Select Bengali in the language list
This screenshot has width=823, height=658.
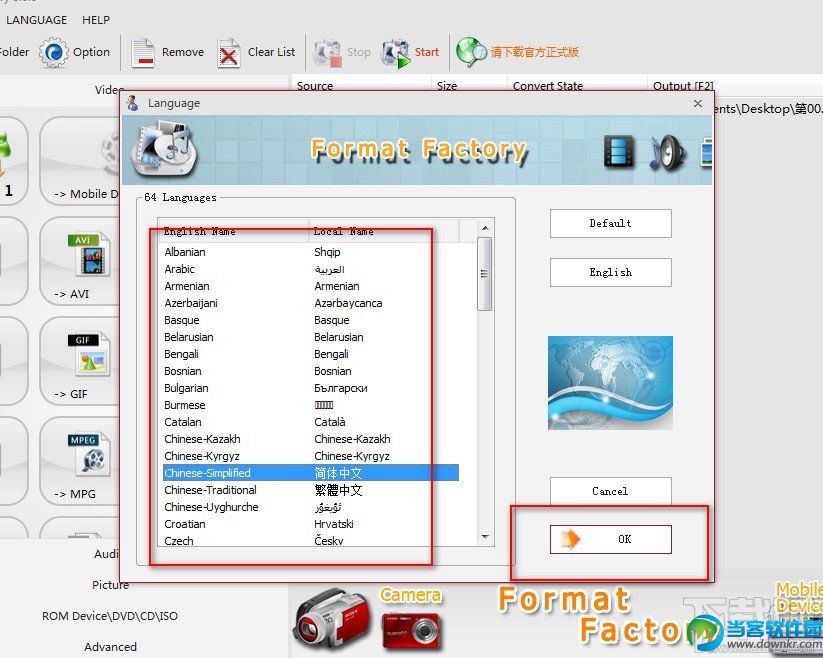[311, 354]
